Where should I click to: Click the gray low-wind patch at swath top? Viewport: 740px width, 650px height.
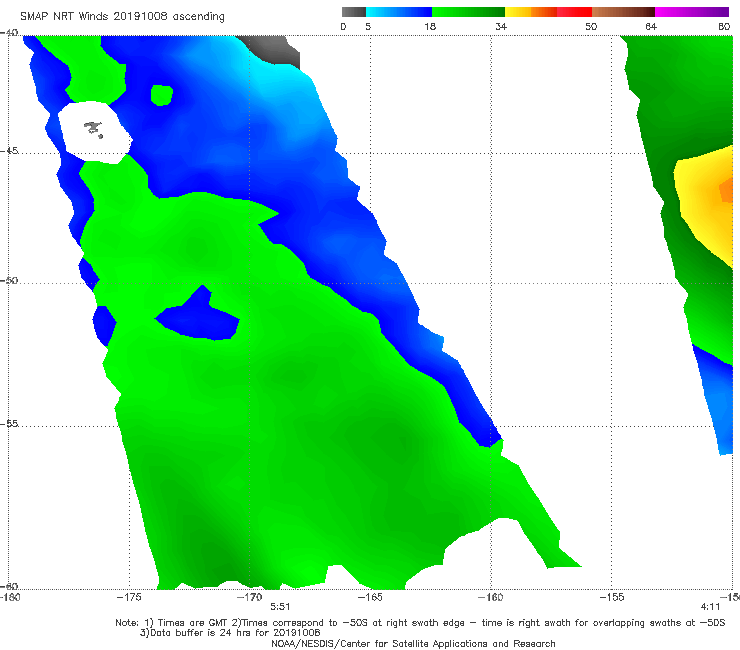click(x=271, y=50)
